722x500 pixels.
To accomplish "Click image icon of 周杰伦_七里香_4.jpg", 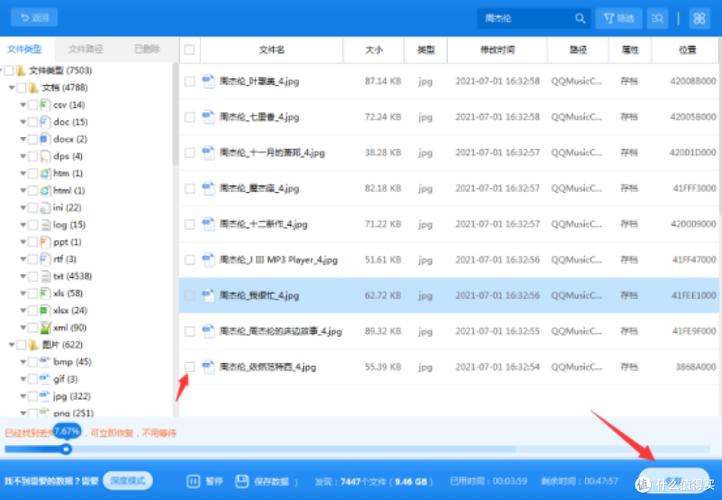I will point(209,117).
